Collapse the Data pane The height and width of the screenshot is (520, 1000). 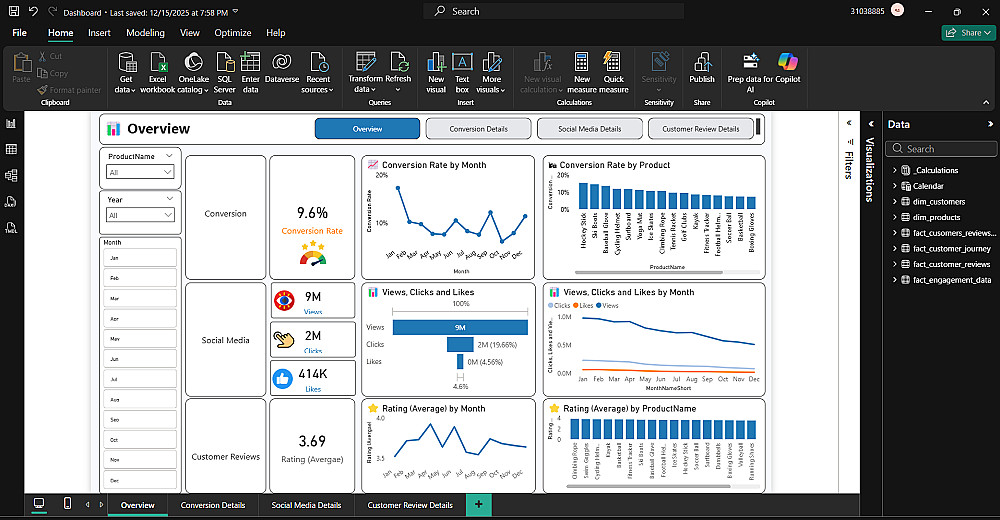990,124
